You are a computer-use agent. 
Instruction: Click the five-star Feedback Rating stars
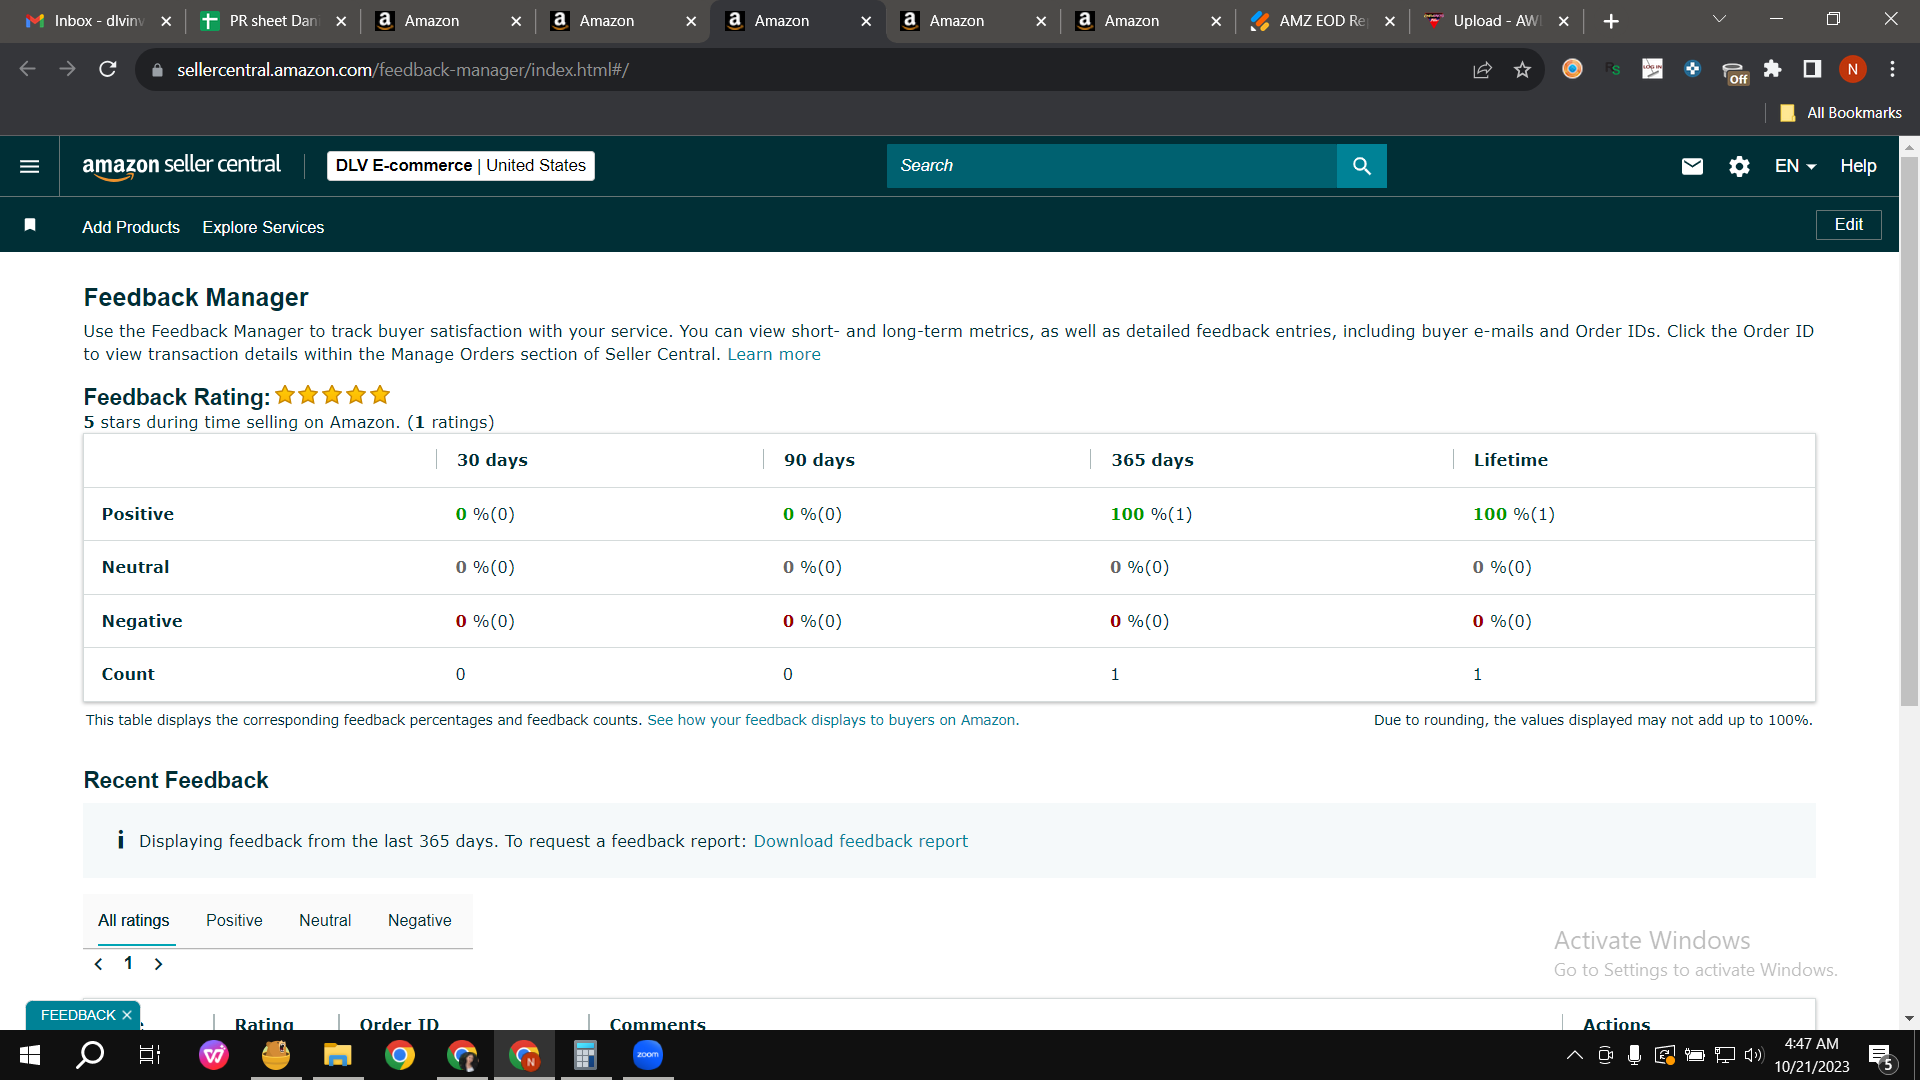pyautogui.click(x=332, y=395)
